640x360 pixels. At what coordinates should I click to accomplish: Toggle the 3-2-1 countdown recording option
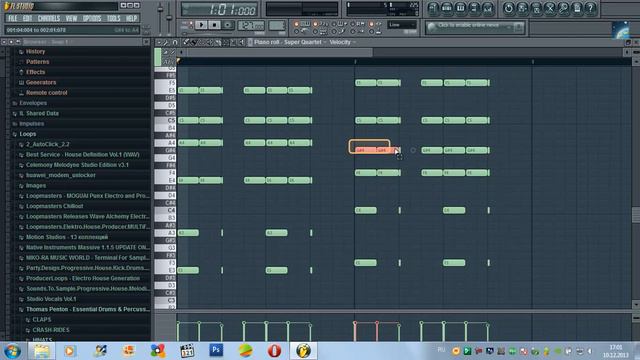[319, 24]
